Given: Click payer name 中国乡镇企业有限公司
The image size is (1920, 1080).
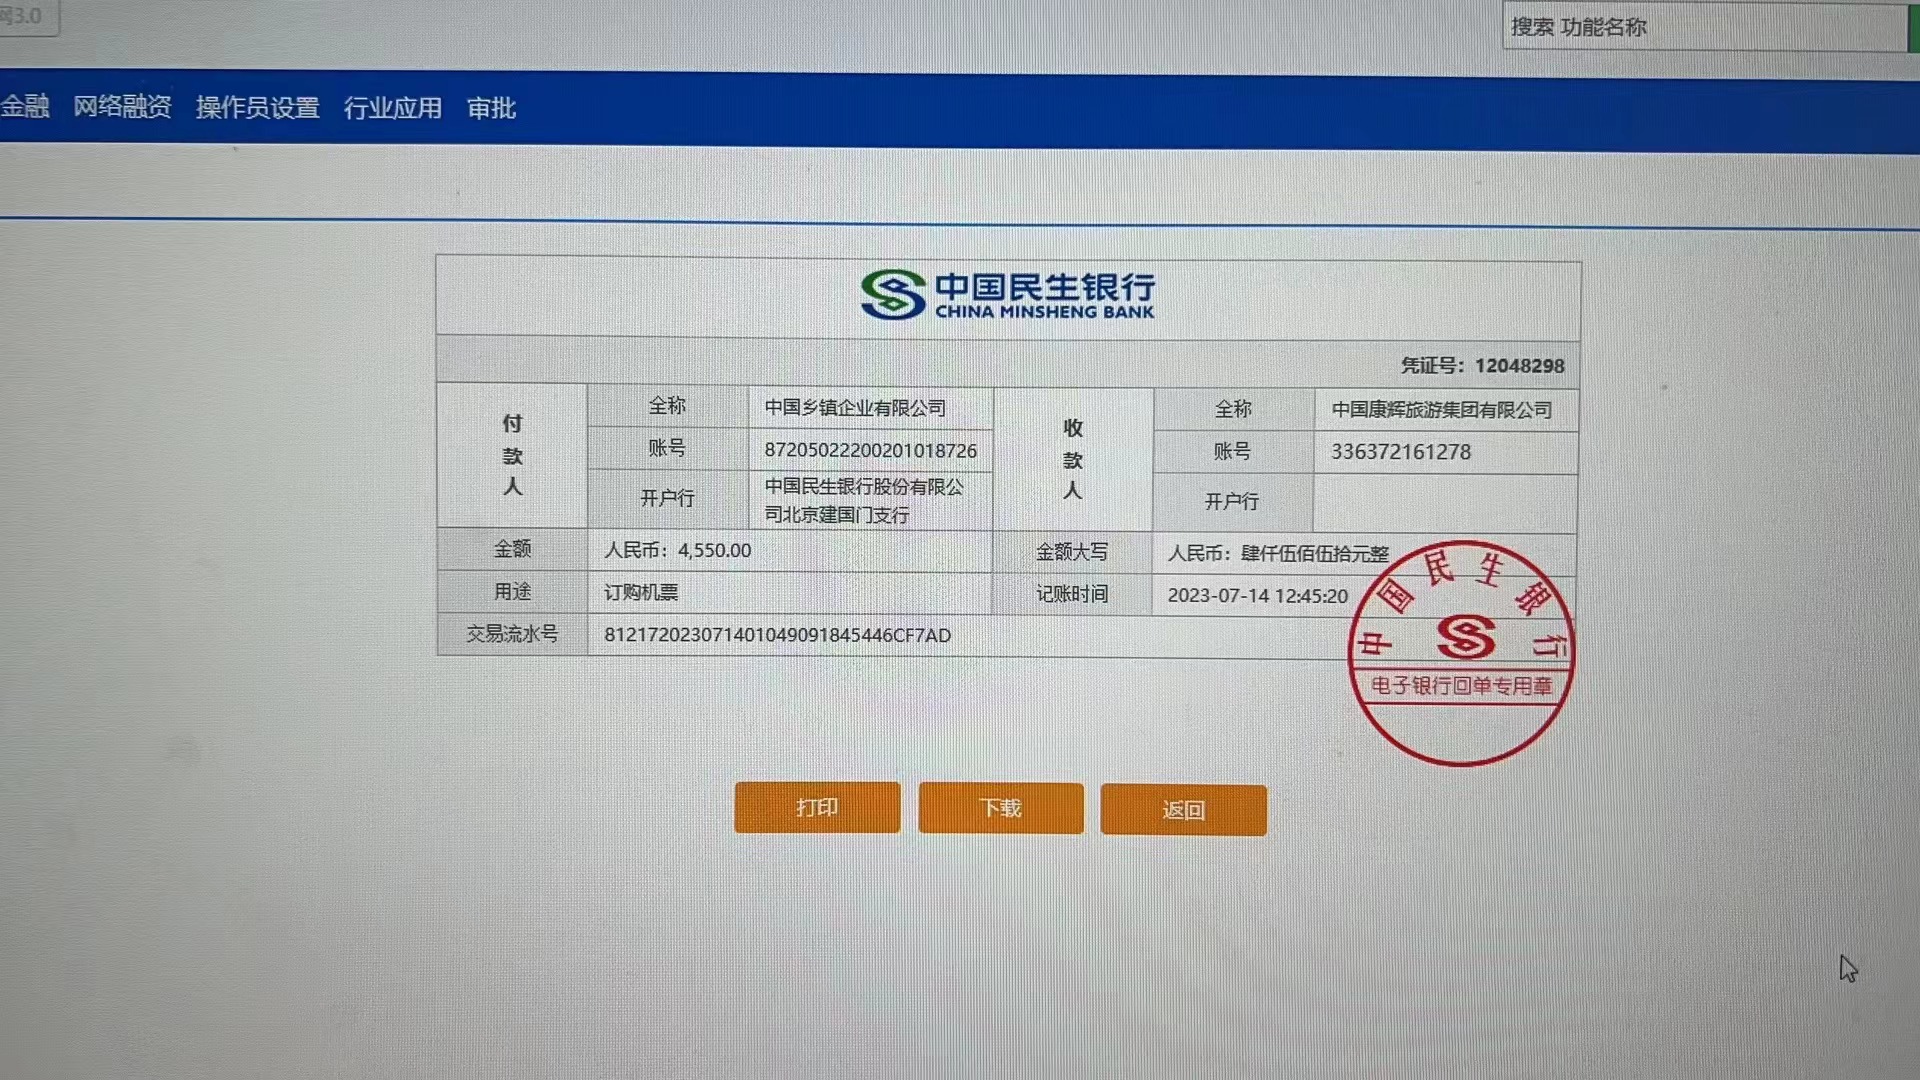Looking at the screenshot, I should click(x=855, y=408).
